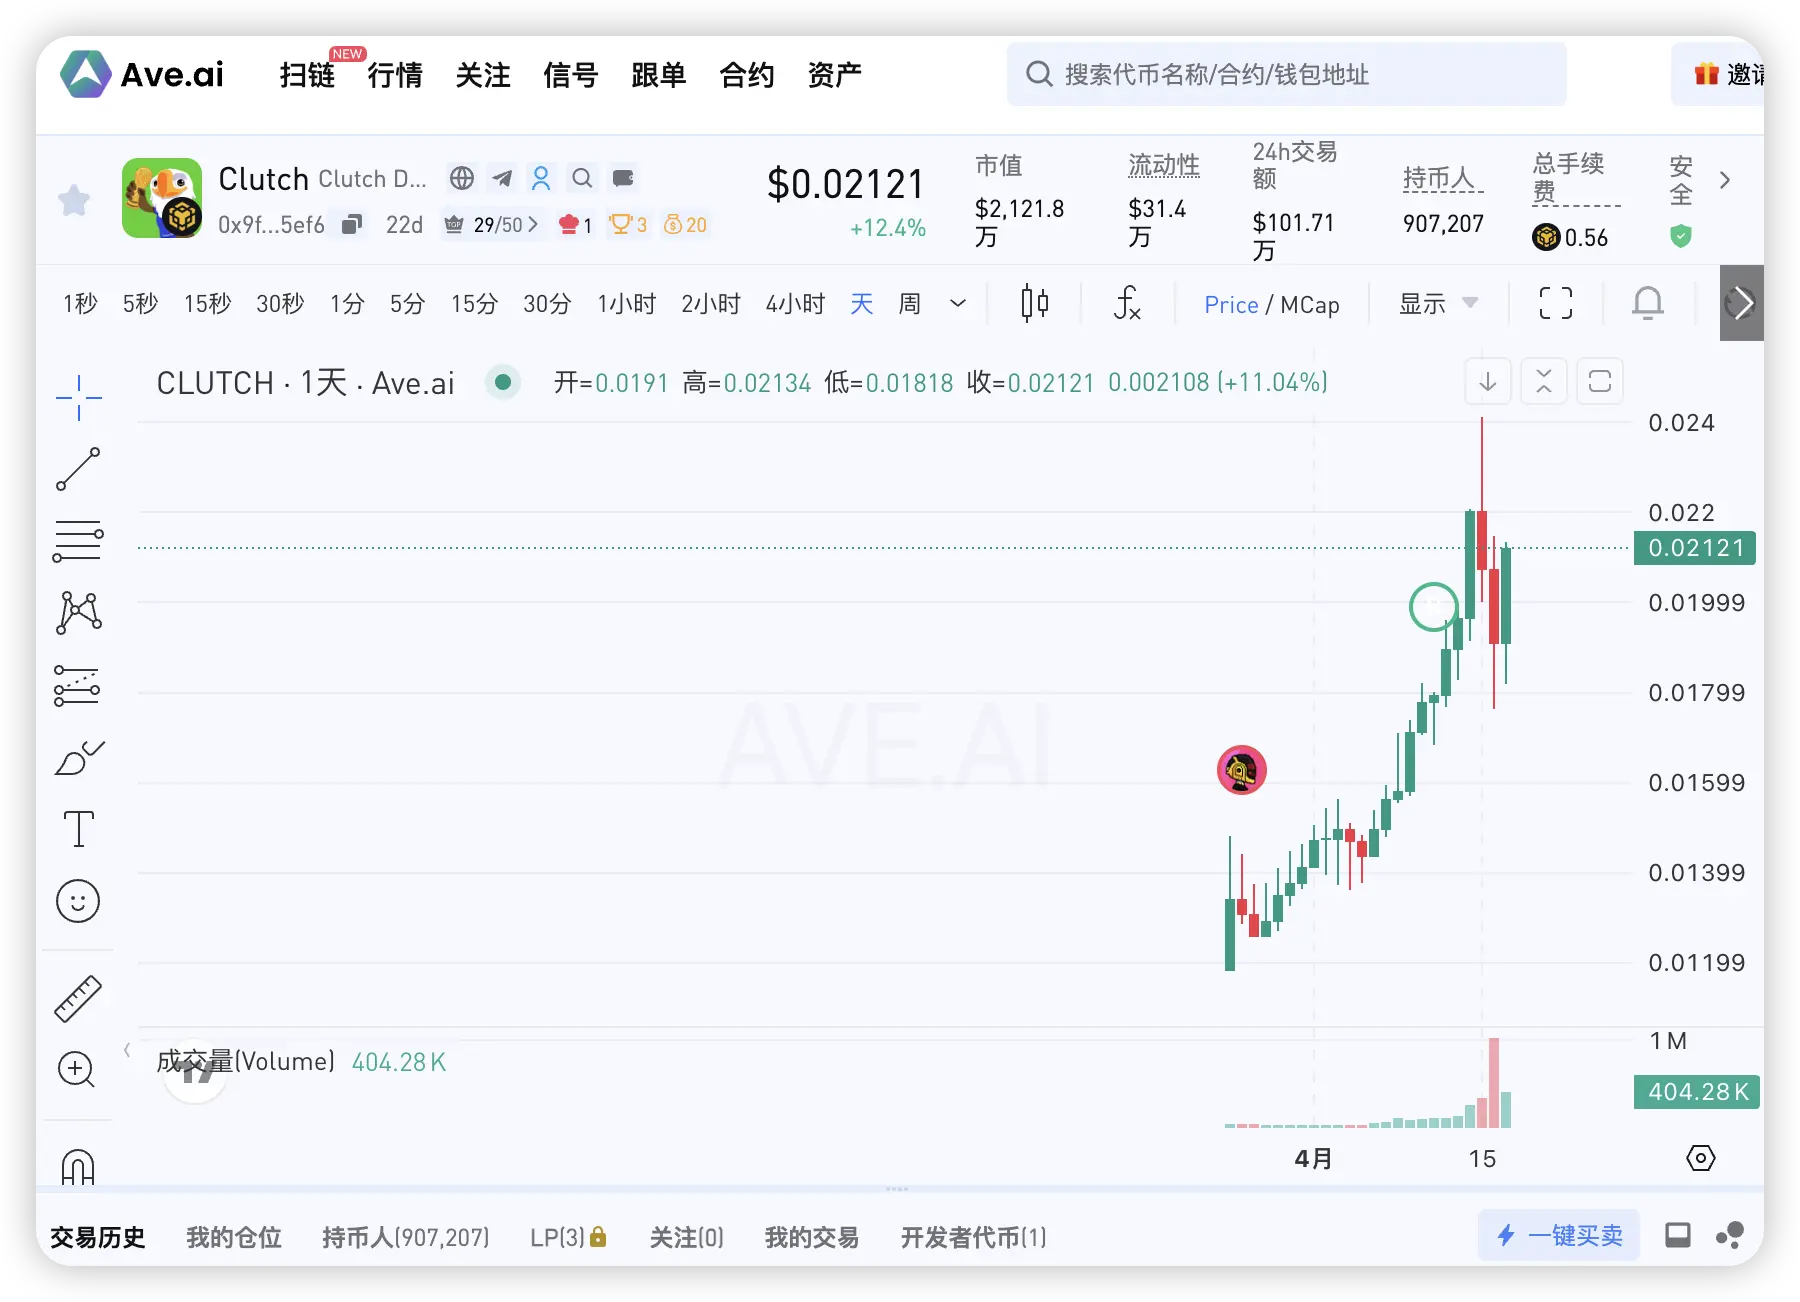Viewport: 1800px width, 1302px height.
Task: Select the trend line drawing tool
Action: click(78, 469)
